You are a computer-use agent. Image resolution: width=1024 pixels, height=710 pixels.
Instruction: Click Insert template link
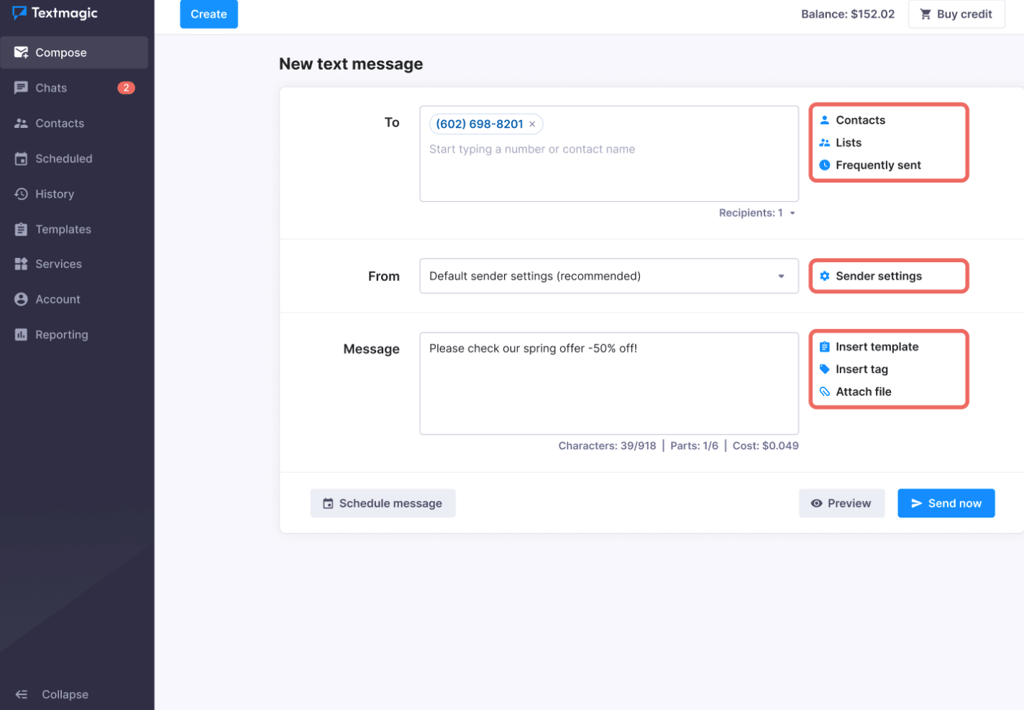[877, 347]
